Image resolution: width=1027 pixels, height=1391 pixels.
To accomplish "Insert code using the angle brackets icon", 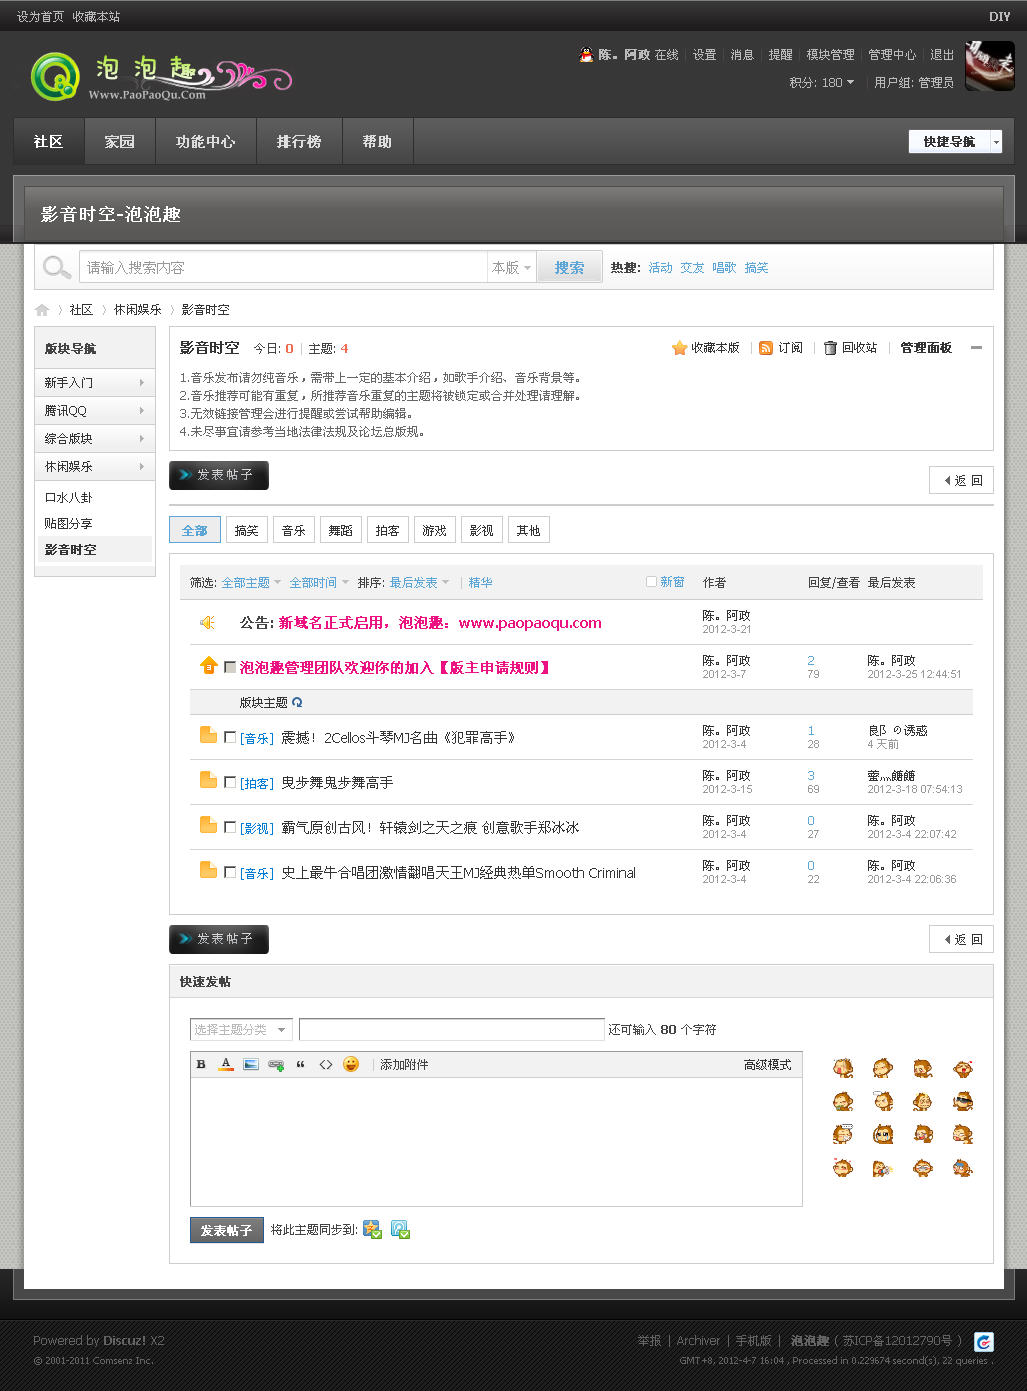I will [326, 1064].
